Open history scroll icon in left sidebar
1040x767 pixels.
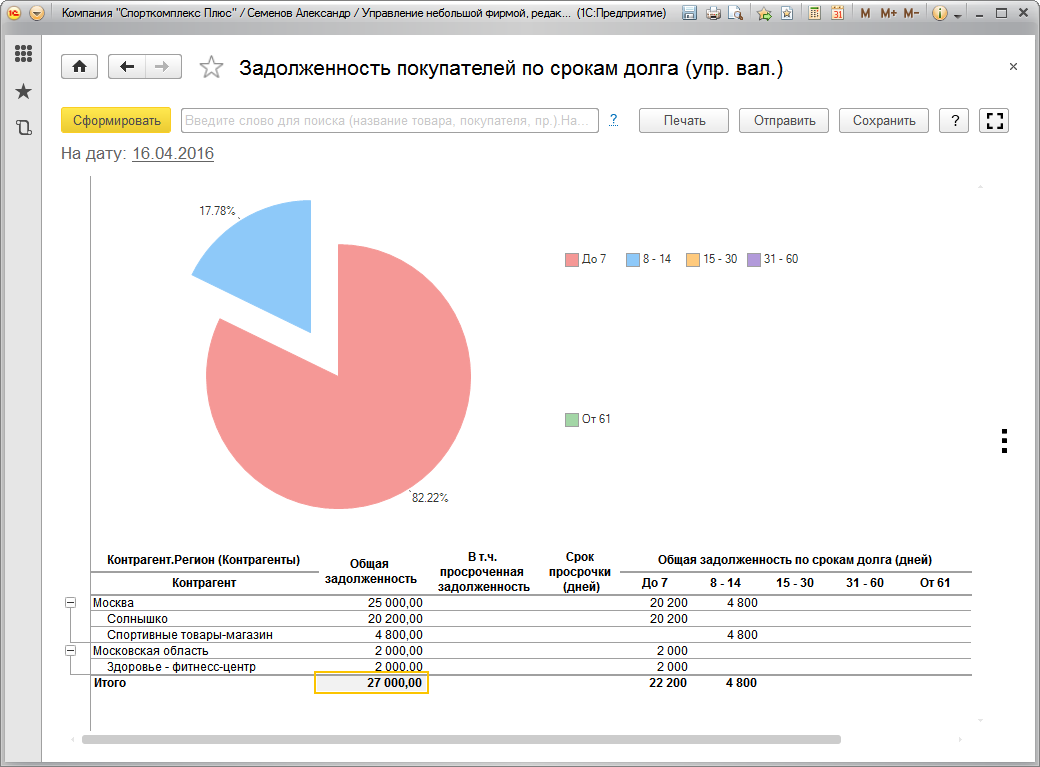coord(23,127)
